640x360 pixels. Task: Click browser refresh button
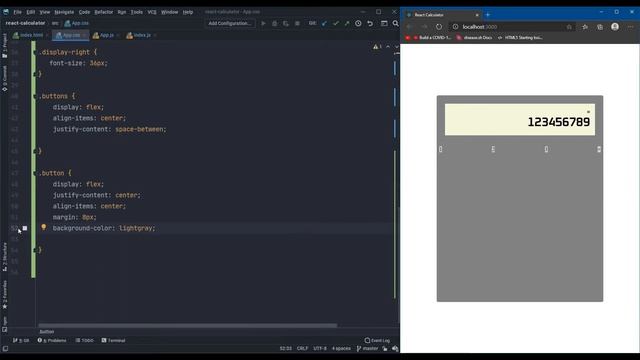[x=439, y=27]
